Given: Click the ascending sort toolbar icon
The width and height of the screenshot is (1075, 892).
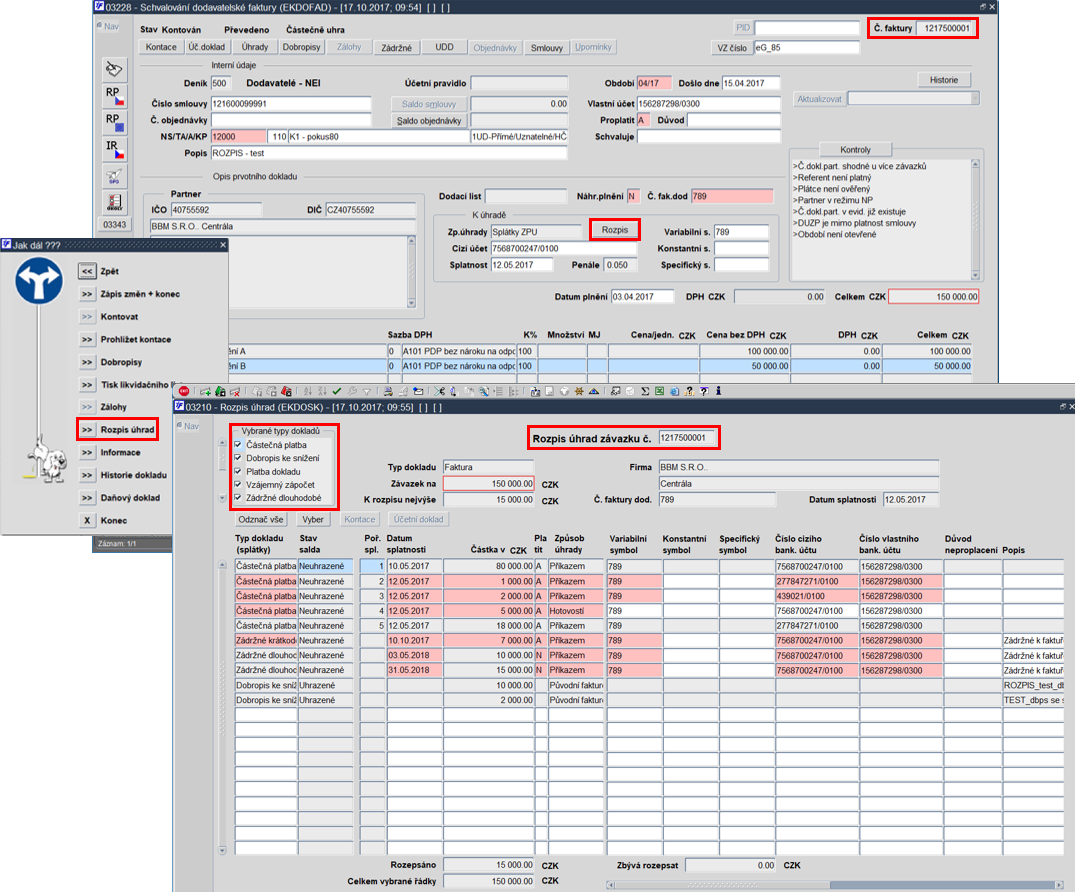Looking at the screenshot, I should click(x=308, y=391).
